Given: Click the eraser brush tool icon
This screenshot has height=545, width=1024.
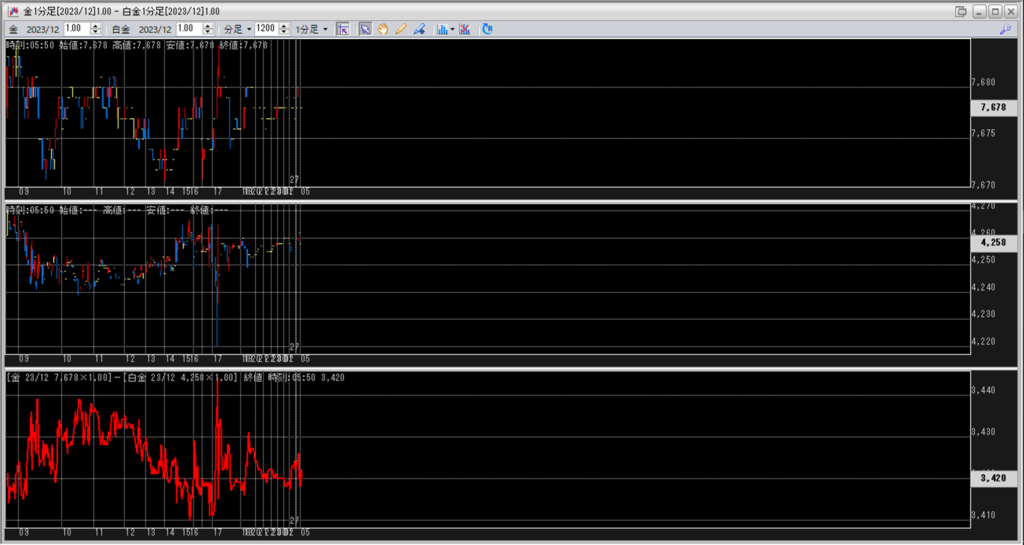Looking at the screenshot, I should tap(418, 29).
